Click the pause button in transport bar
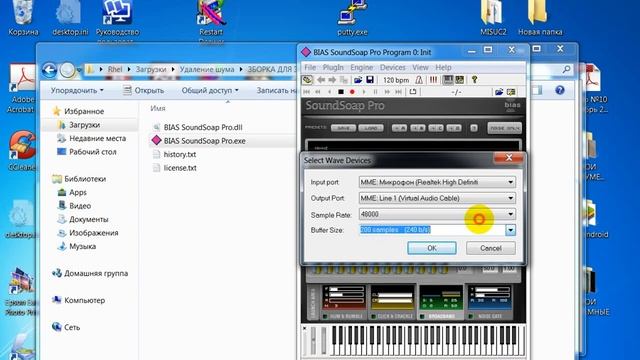This screenshot has height=360, width=640. [375, 92]
